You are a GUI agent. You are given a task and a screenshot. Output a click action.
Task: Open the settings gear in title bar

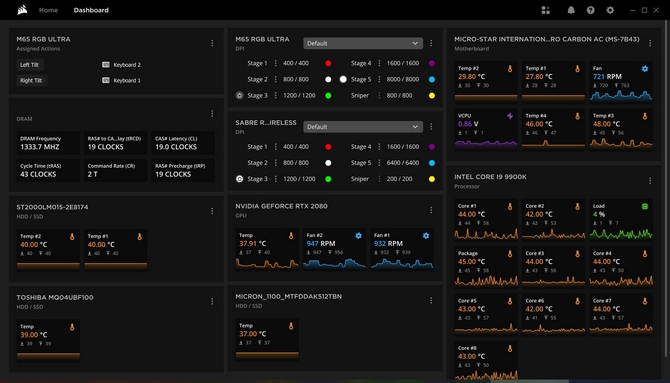tap(610, 10)
